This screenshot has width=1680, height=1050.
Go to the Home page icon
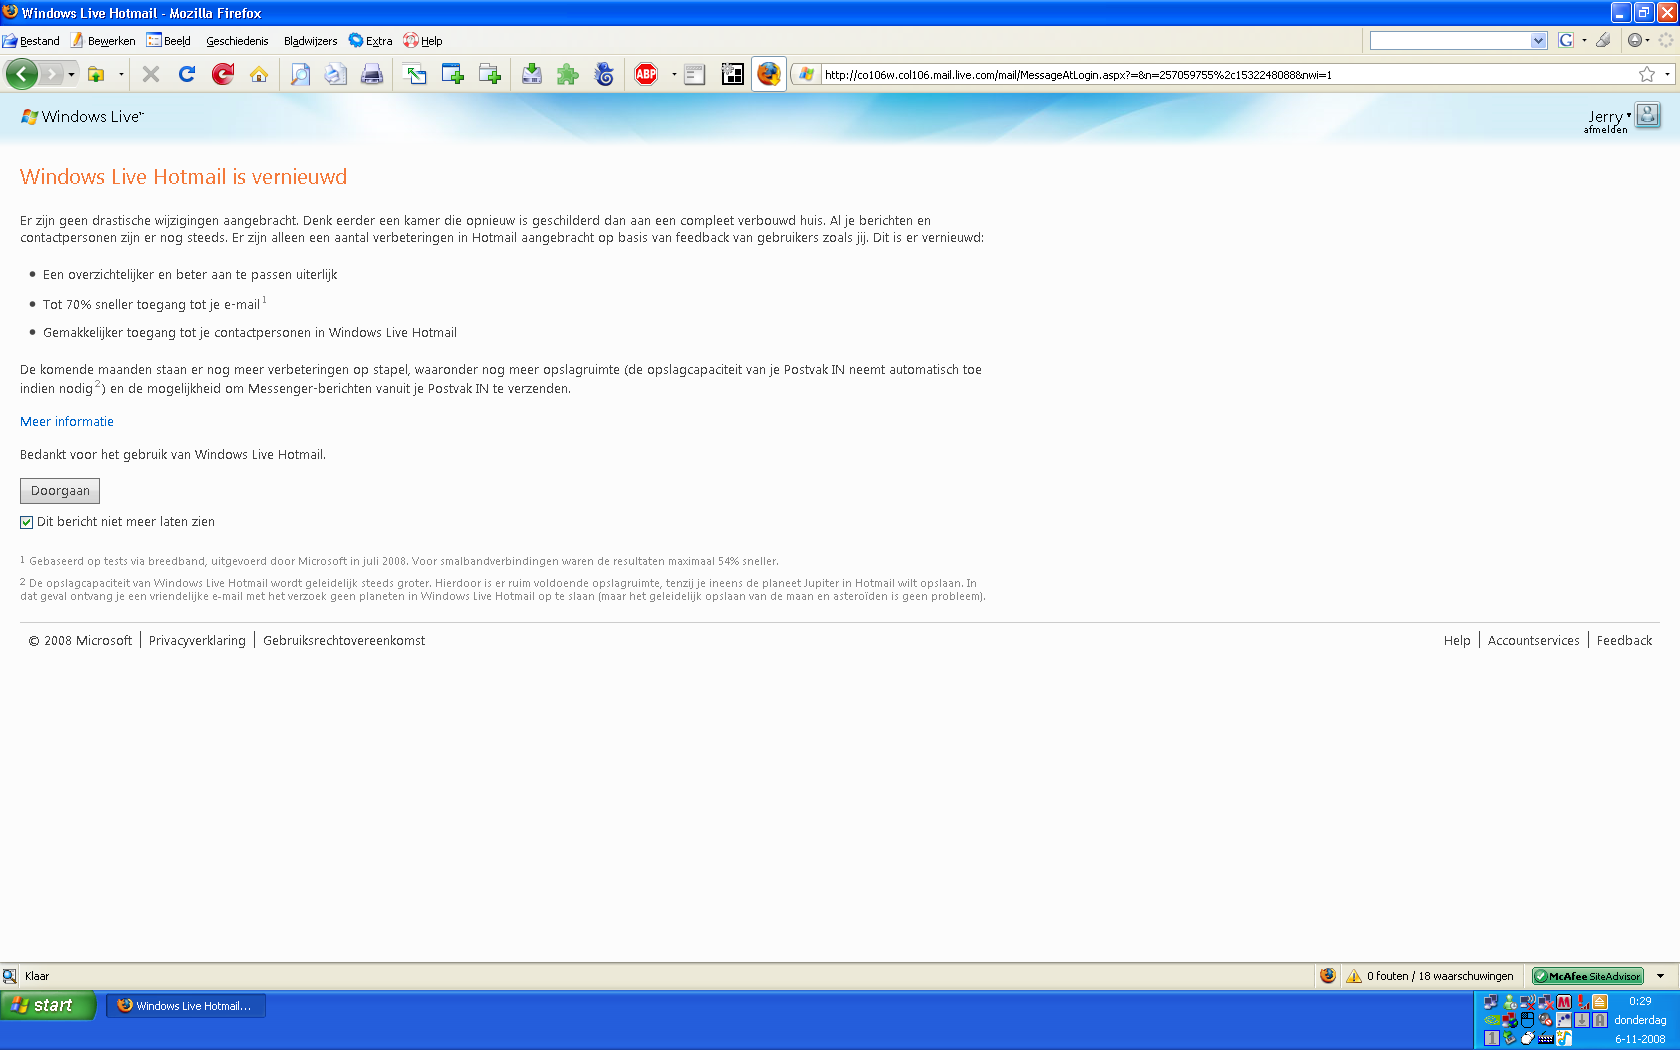(x=259, y=74)
